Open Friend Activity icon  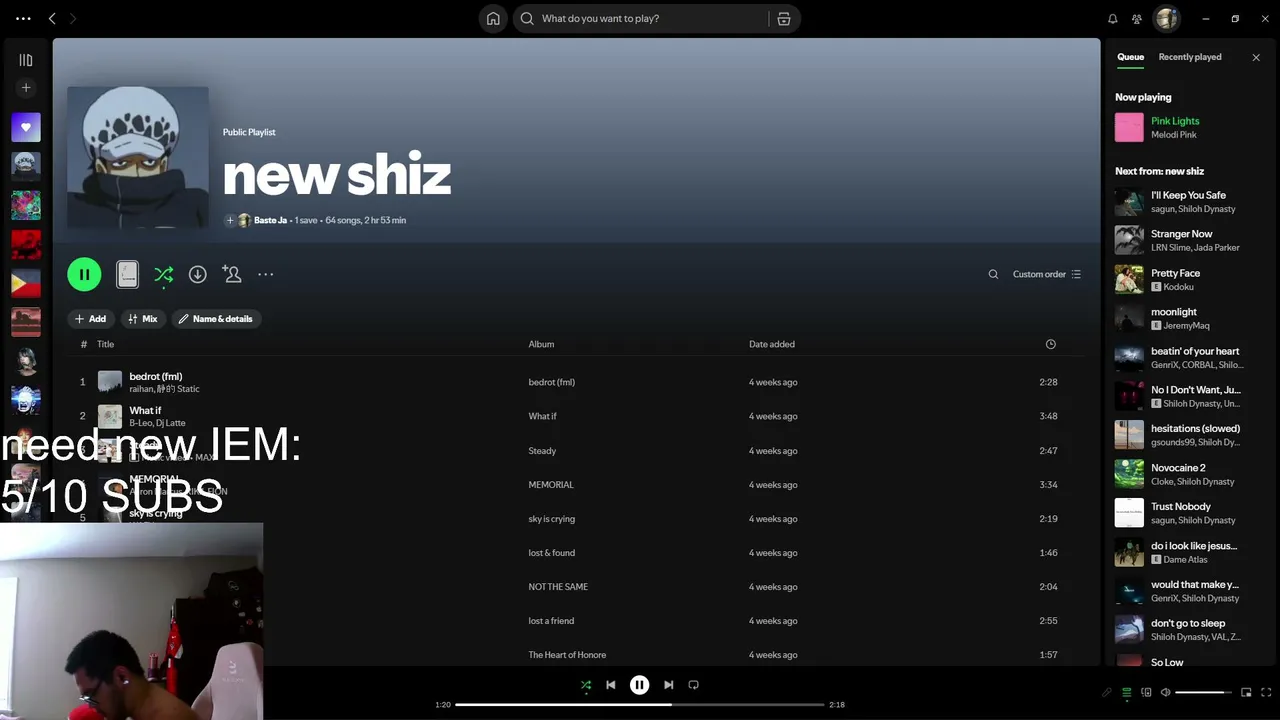coord(1137,18)
